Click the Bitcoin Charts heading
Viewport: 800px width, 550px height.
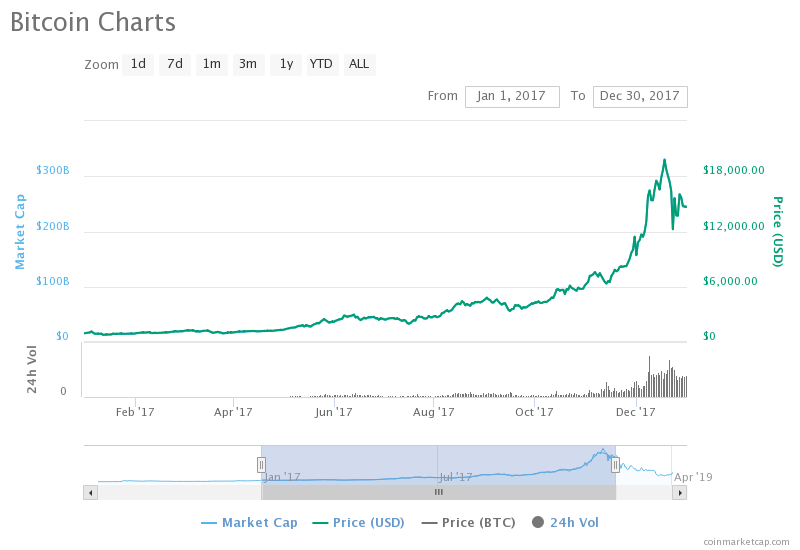(93, 22)
